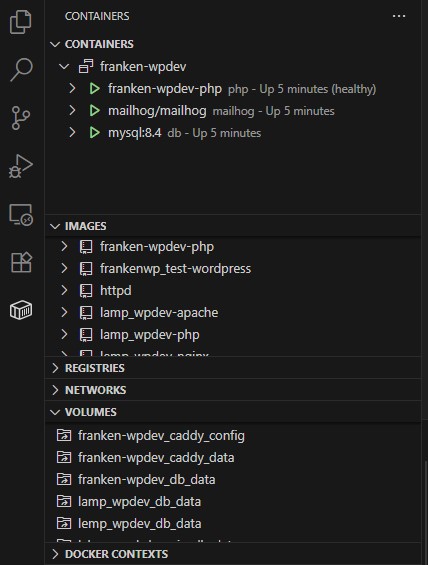428x565 pixels.
Task: Open the Remote Explorer view icon
Action: tap(21, 215)
